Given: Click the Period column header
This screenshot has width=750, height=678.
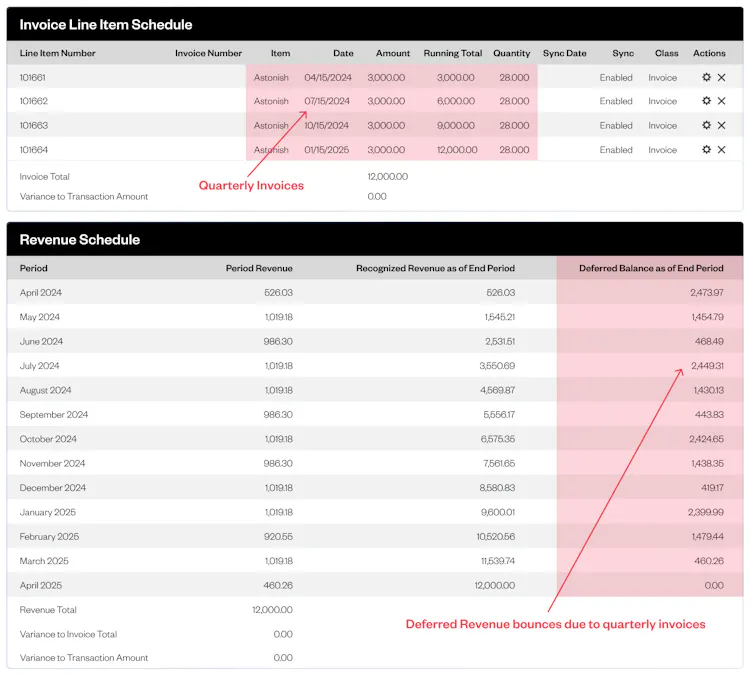Looking at the screenshot, I should (x=33, y=268).
